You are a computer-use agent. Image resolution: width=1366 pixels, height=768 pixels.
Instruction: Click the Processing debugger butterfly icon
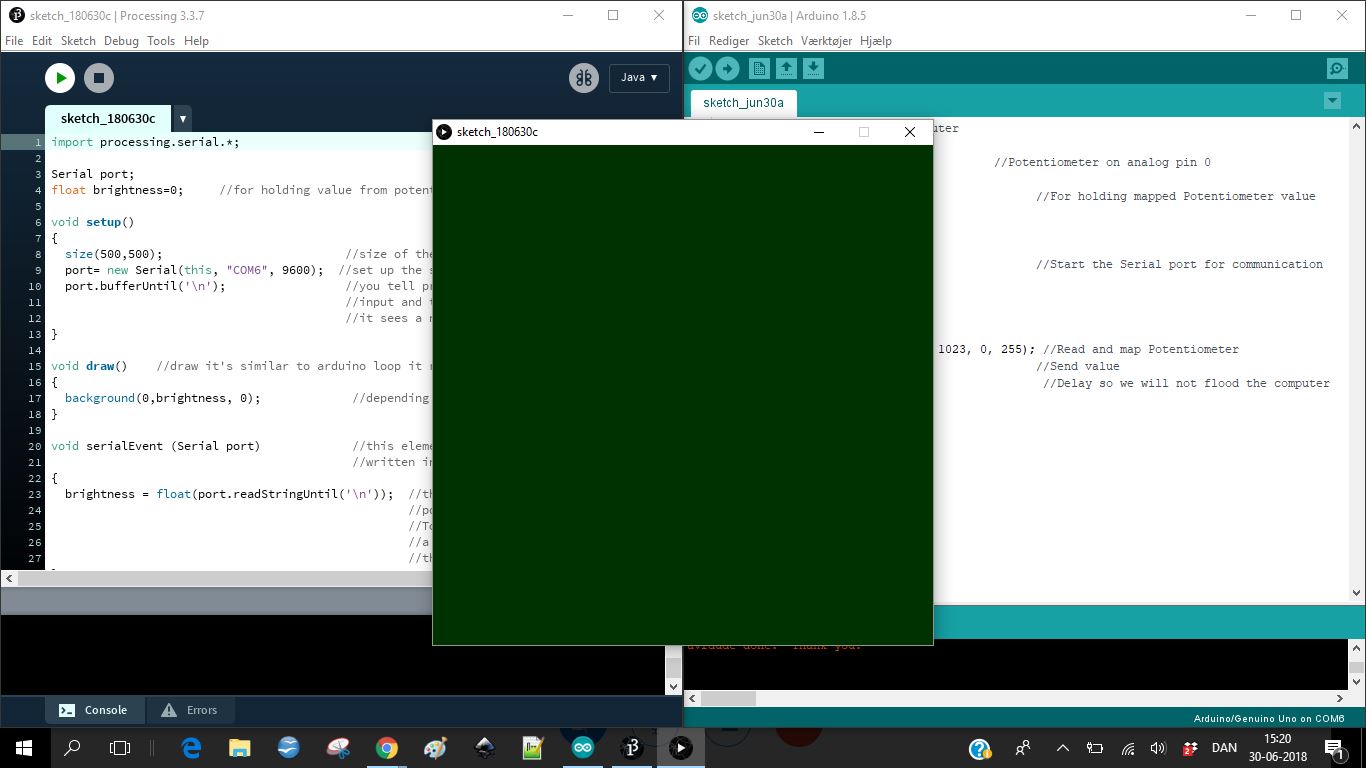(x=584, y=77)
